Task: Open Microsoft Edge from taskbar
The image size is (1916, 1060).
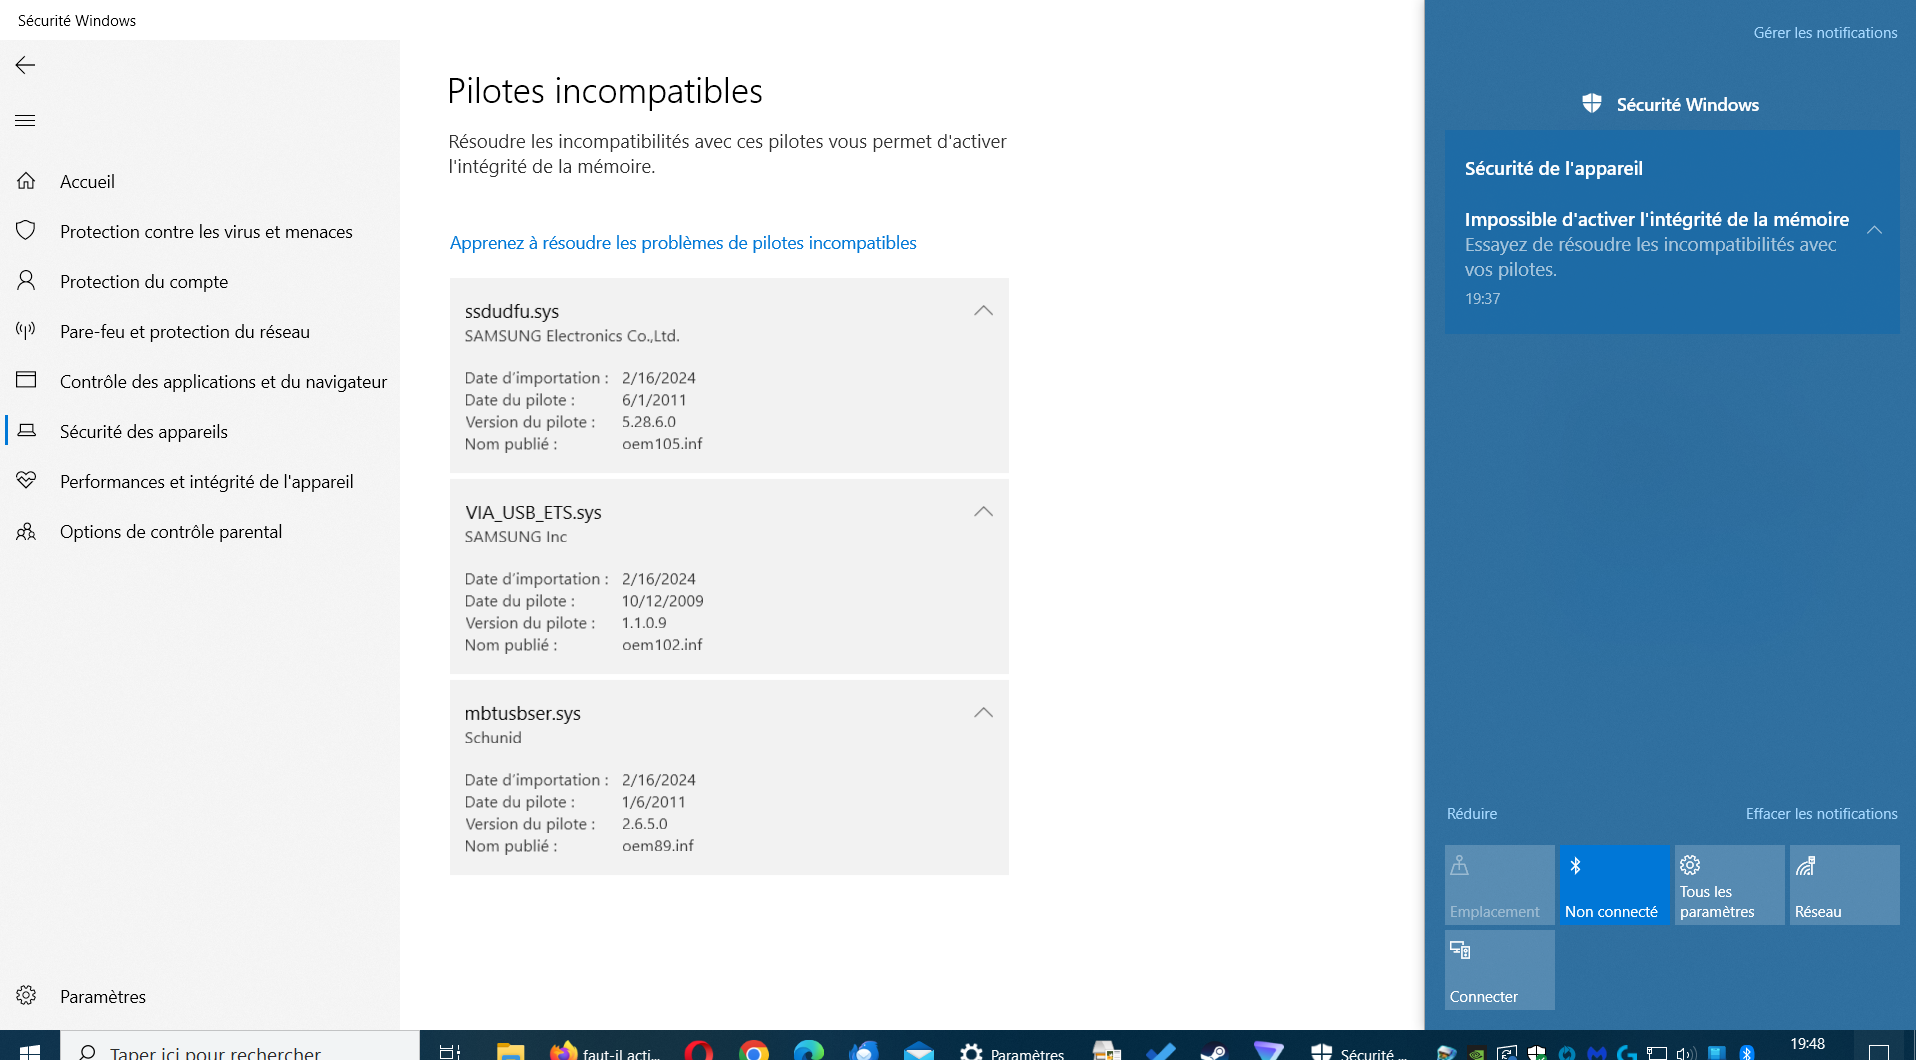Action: [x=808, y=1050]
